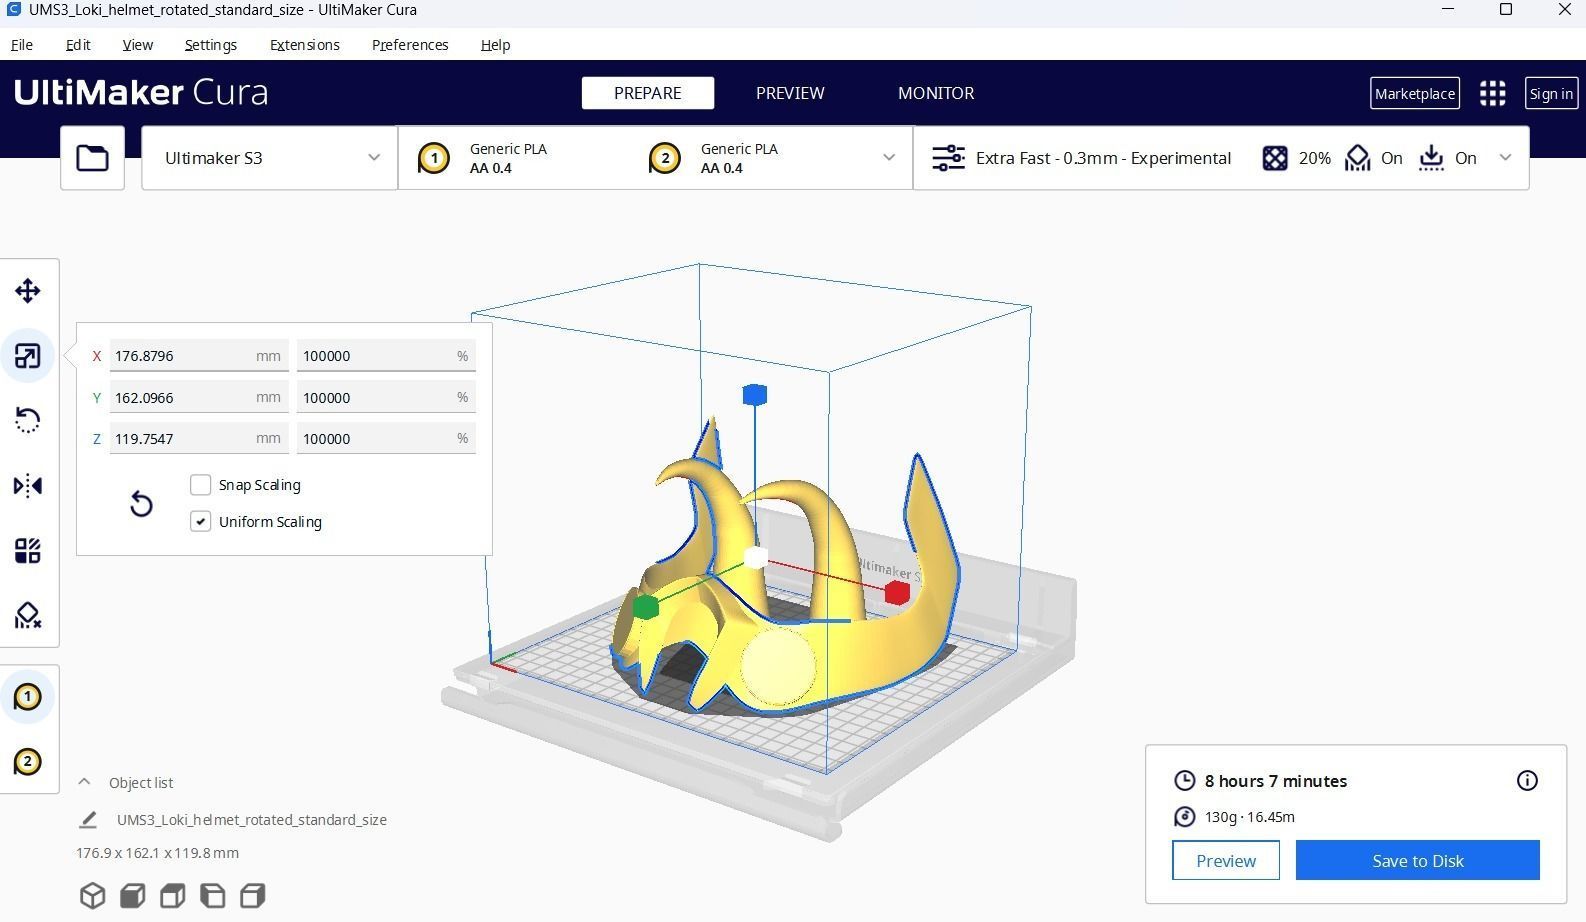Switch to left view cube icon

pos(213,895)
